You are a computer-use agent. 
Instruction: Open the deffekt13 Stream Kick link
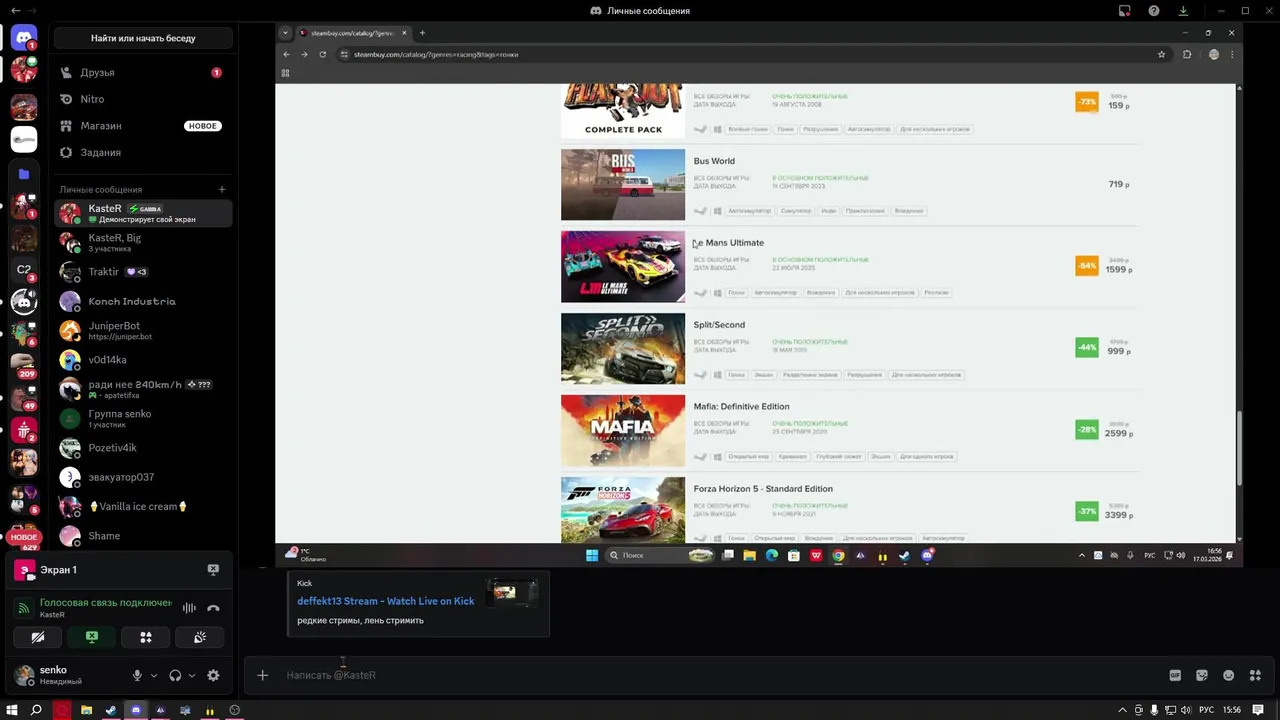tap(386, 601)
